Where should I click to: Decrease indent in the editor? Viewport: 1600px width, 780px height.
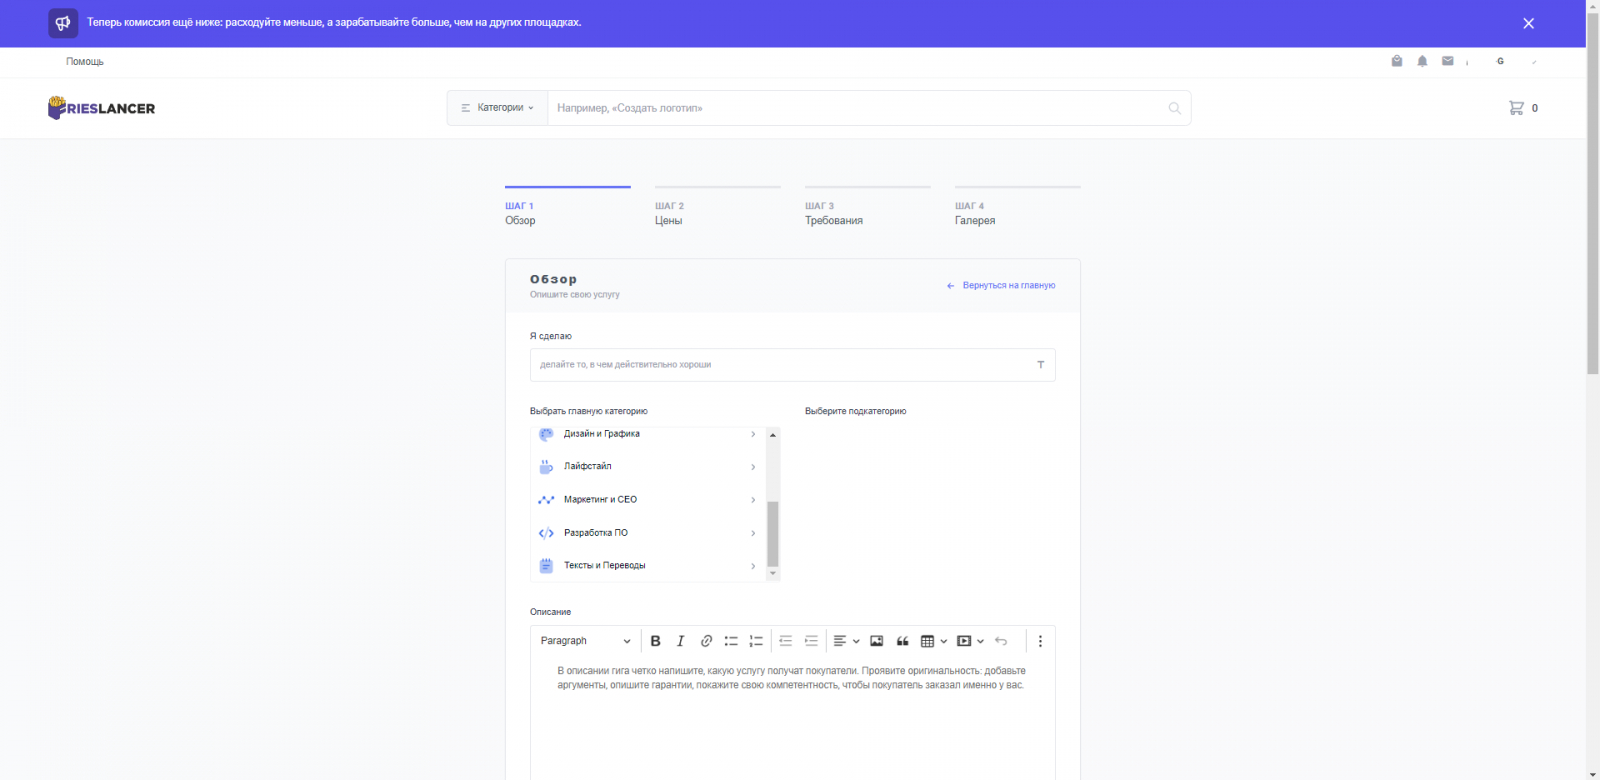(x=786, y=641)
